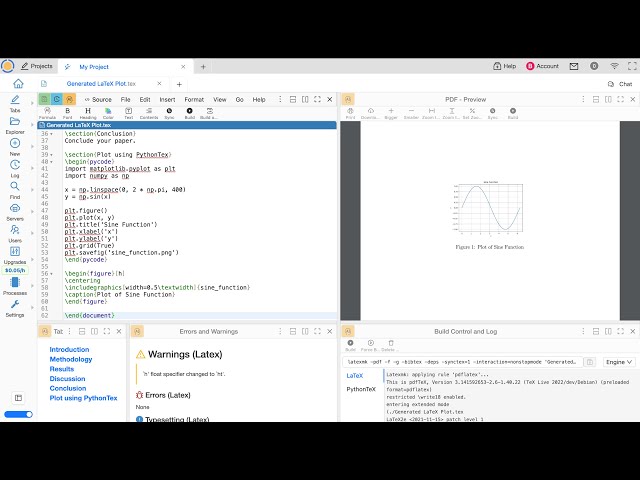Image resolution: width=640 pixels, height=480 pixels.
Task: Toggle the sidebar switch at bottom left
Action: pos(18,414)
